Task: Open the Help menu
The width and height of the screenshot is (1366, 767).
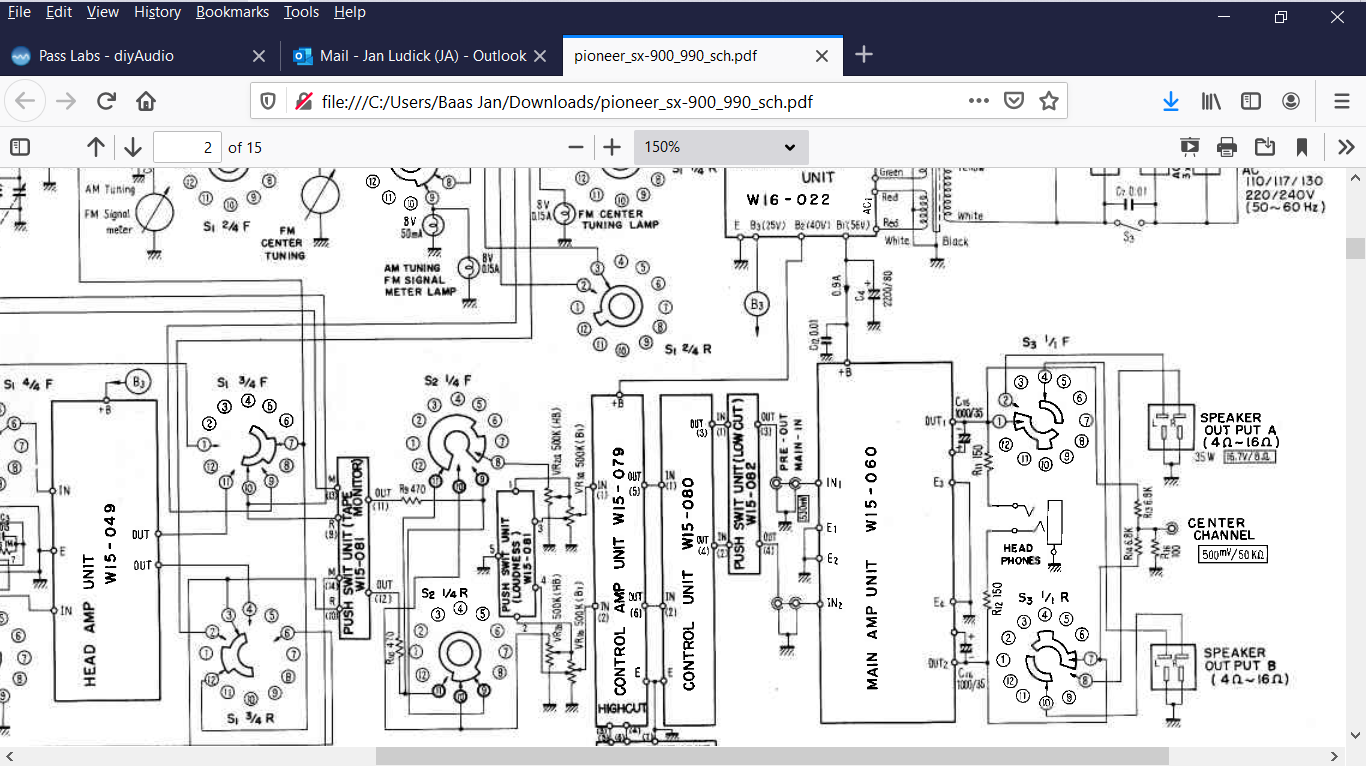Action: pos(350,12)
